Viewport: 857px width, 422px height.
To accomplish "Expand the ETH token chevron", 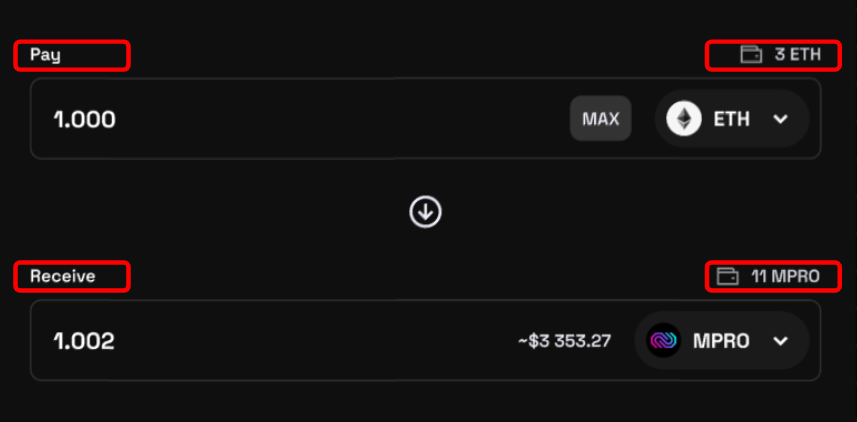I will pos(781,119).
